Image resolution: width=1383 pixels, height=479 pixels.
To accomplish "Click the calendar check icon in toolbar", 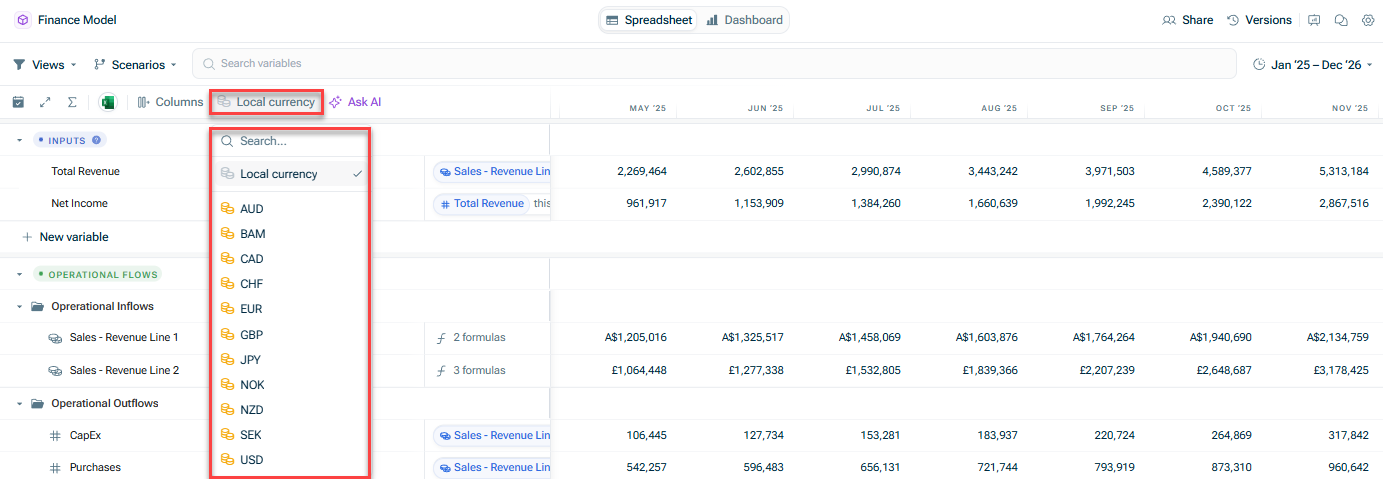I will pos(18,102).
